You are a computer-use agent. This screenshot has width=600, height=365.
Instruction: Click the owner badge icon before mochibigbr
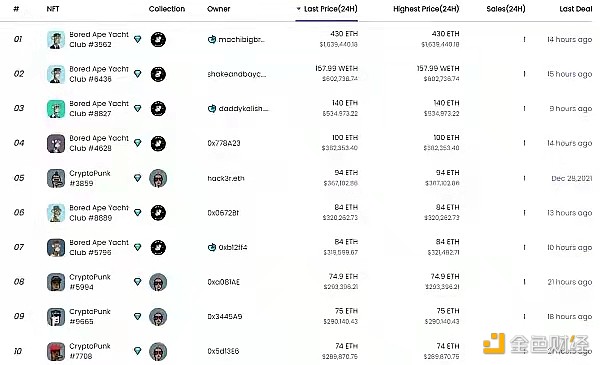point(212,39)
